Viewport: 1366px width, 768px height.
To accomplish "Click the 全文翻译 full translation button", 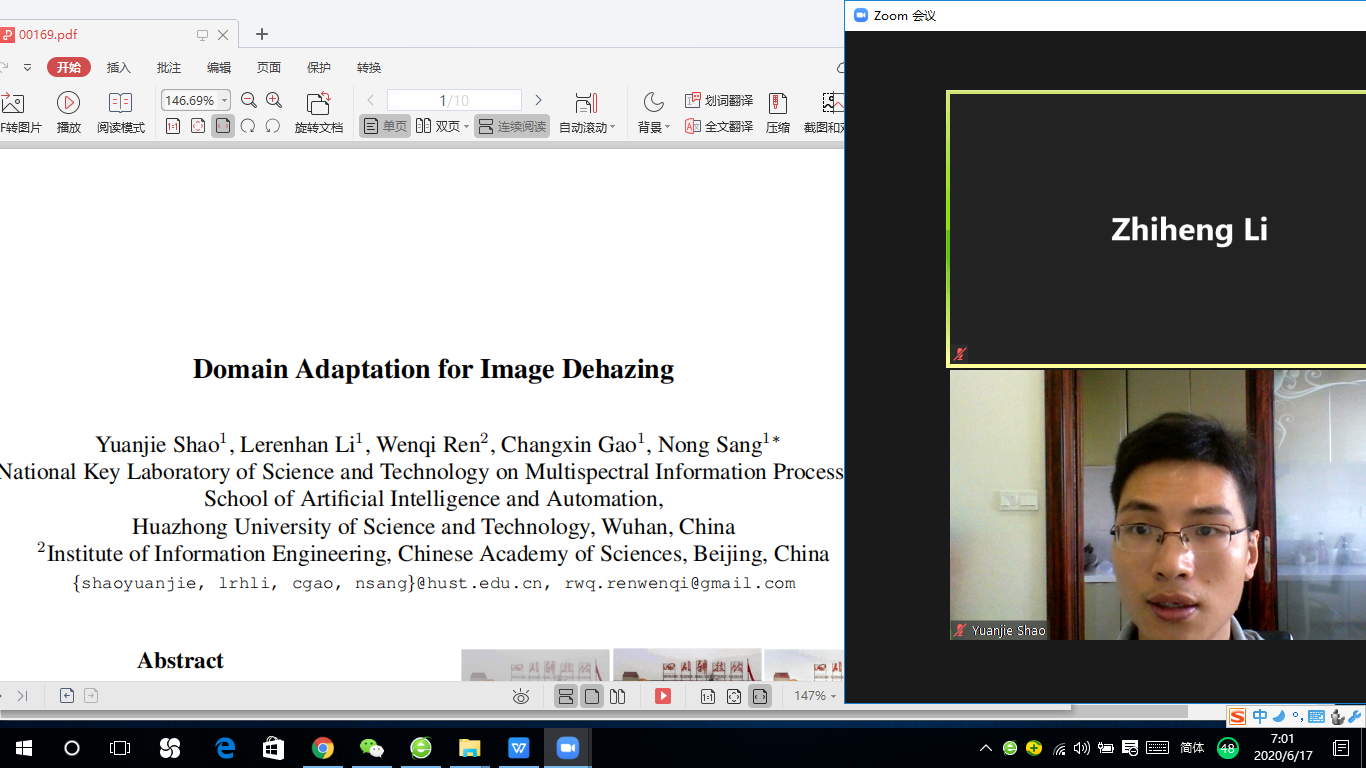I will tap(719, 127).
